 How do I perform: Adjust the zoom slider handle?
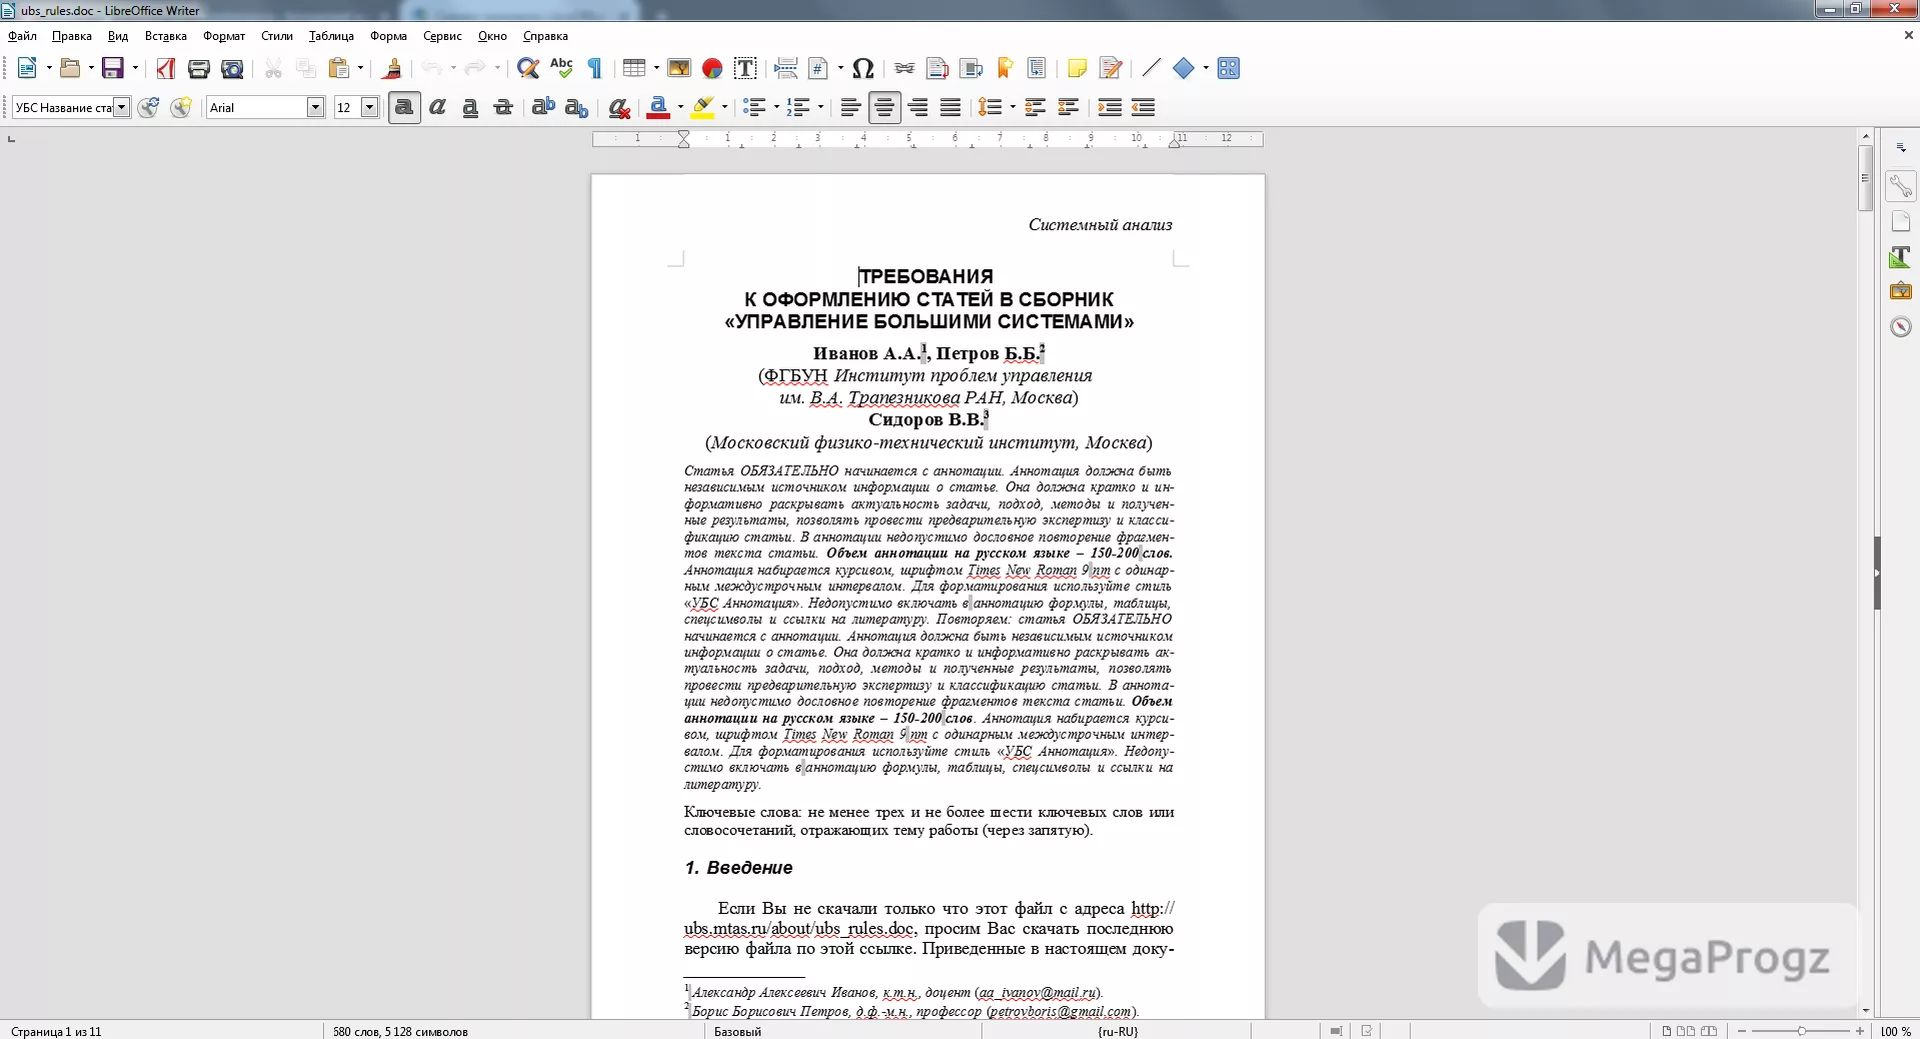pos(1801,1031)
